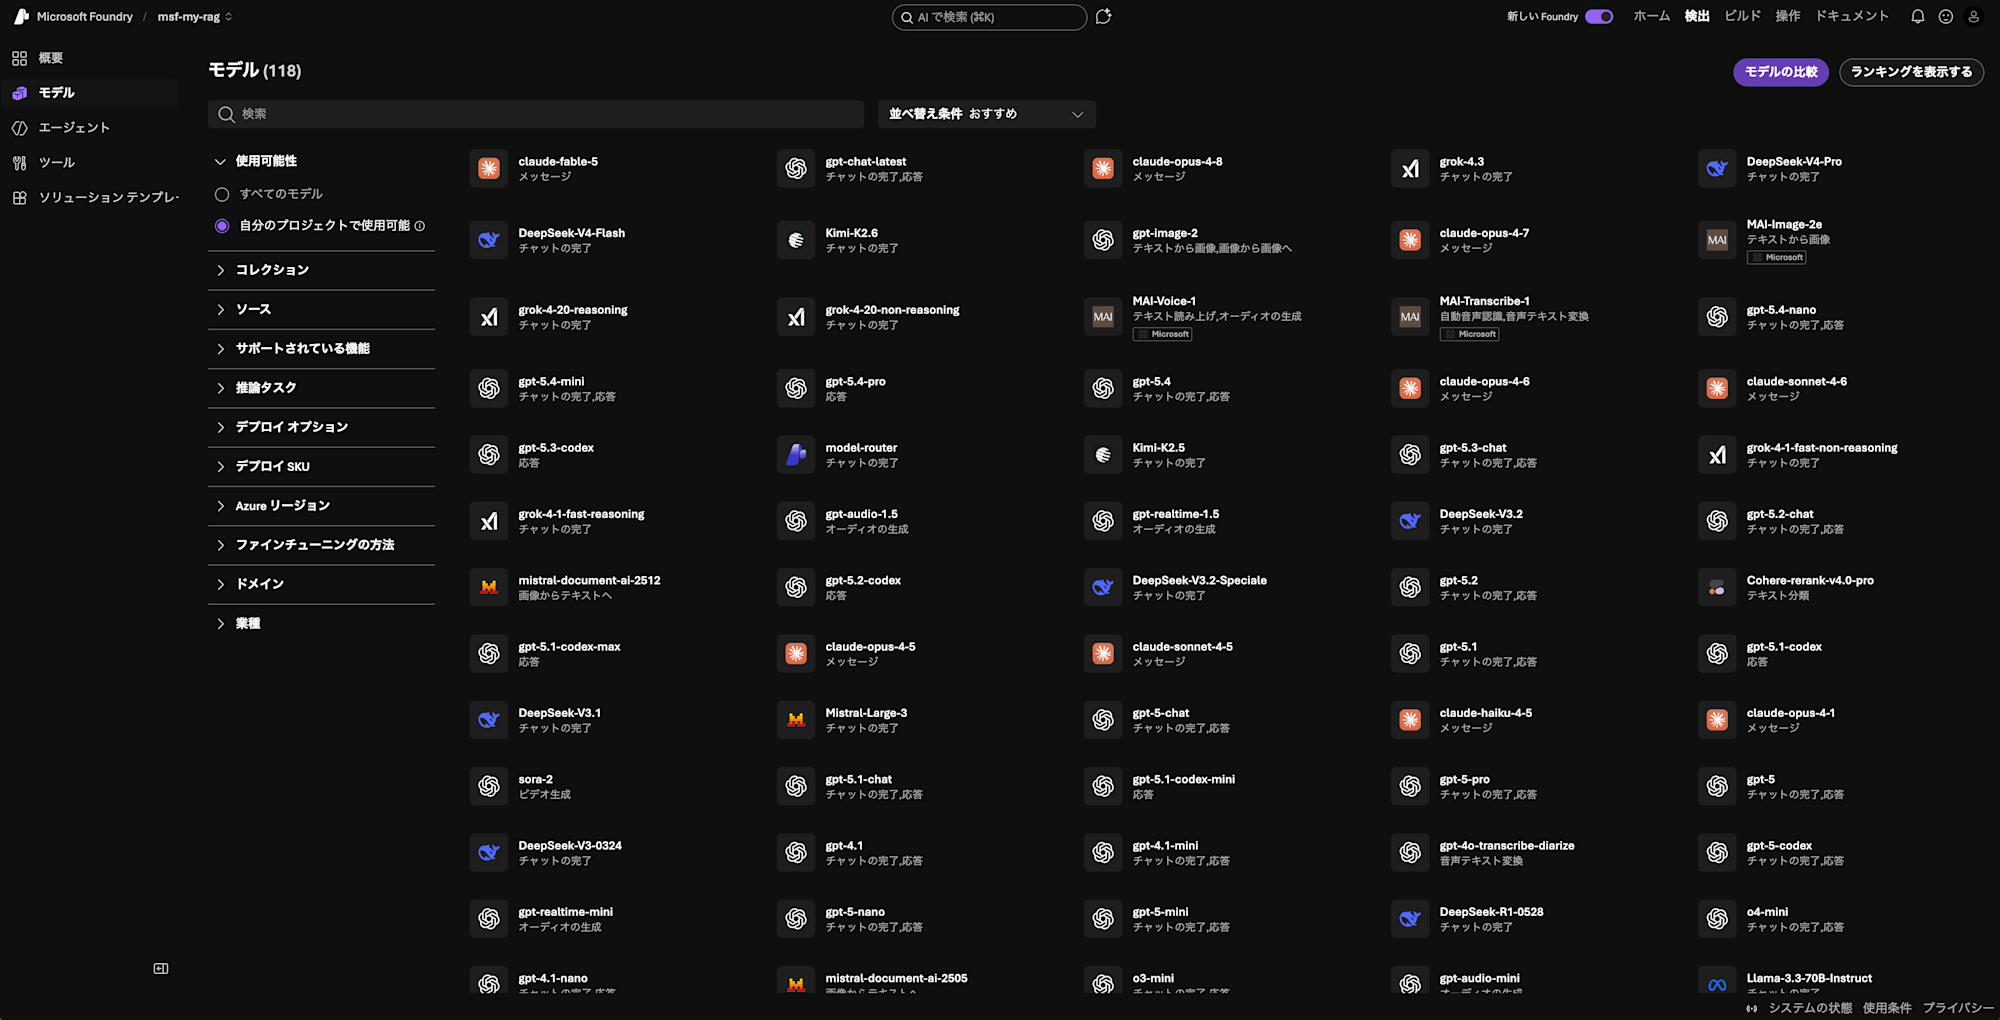
Task: Open the システムの状態 link
Action: (x=1810, y=1008)
